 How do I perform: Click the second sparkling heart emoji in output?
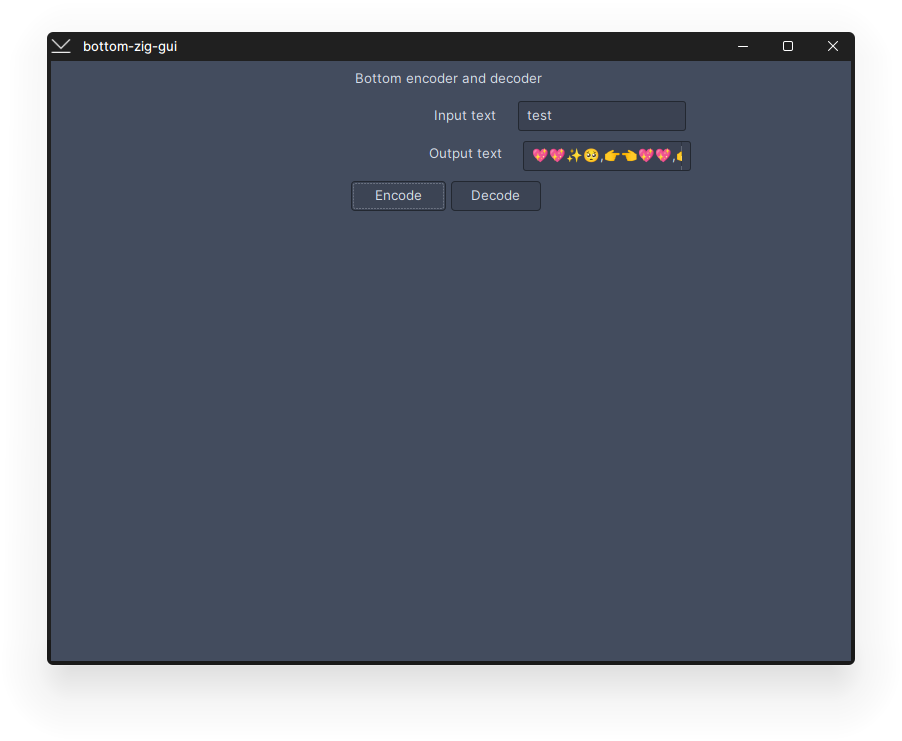click(x=558, y=155)
